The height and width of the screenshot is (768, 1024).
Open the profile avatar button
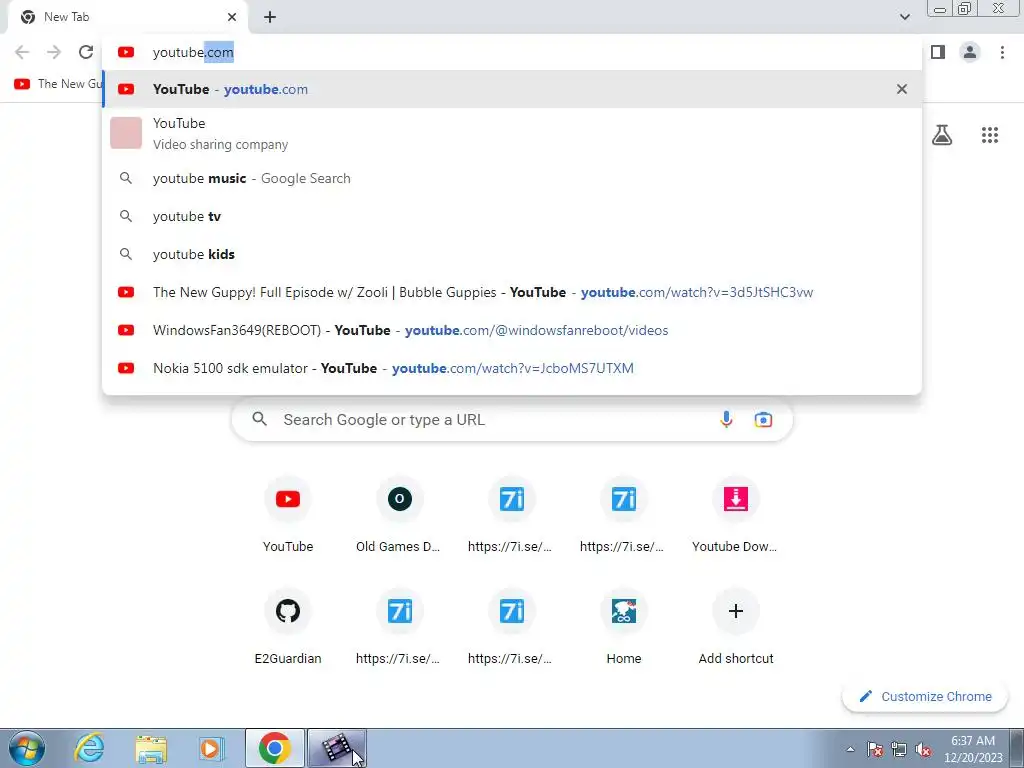coord(970,52)
